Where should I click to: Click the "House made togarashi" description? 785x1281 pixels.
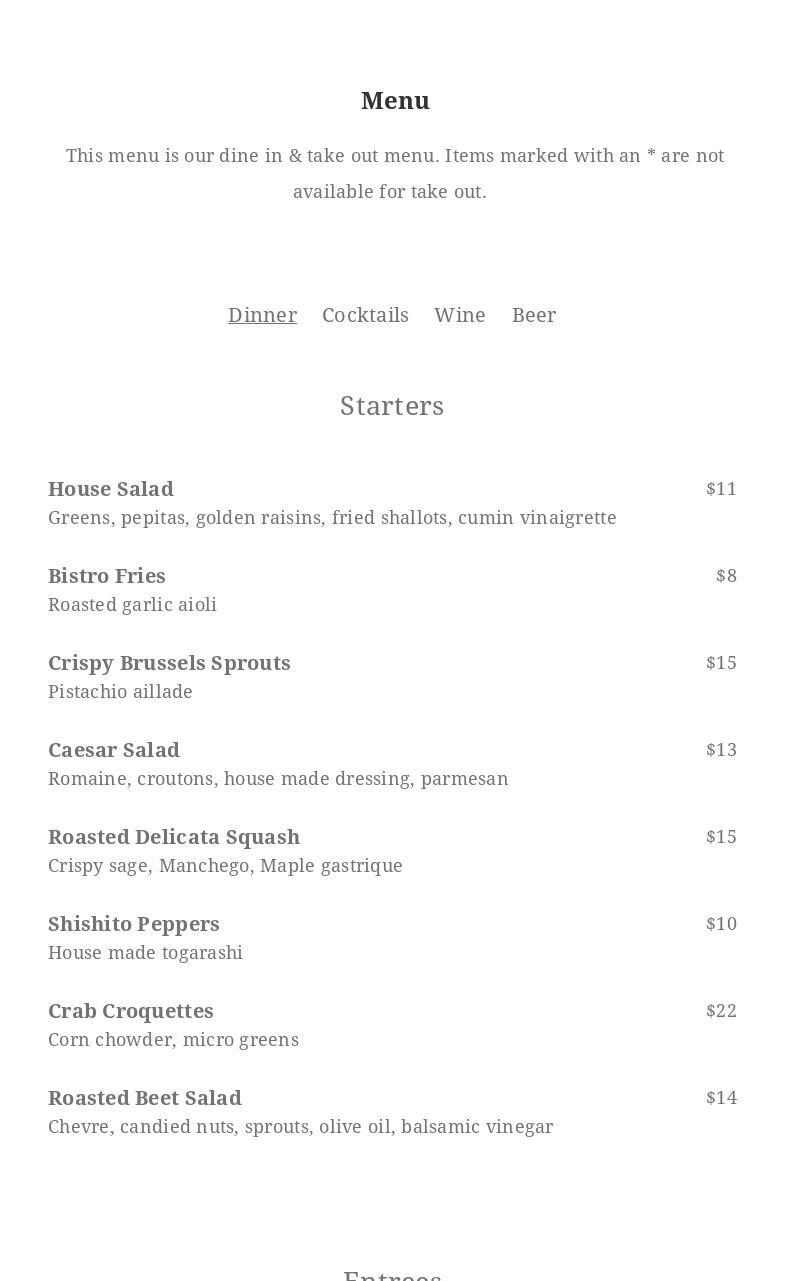[x=145, y=953]
